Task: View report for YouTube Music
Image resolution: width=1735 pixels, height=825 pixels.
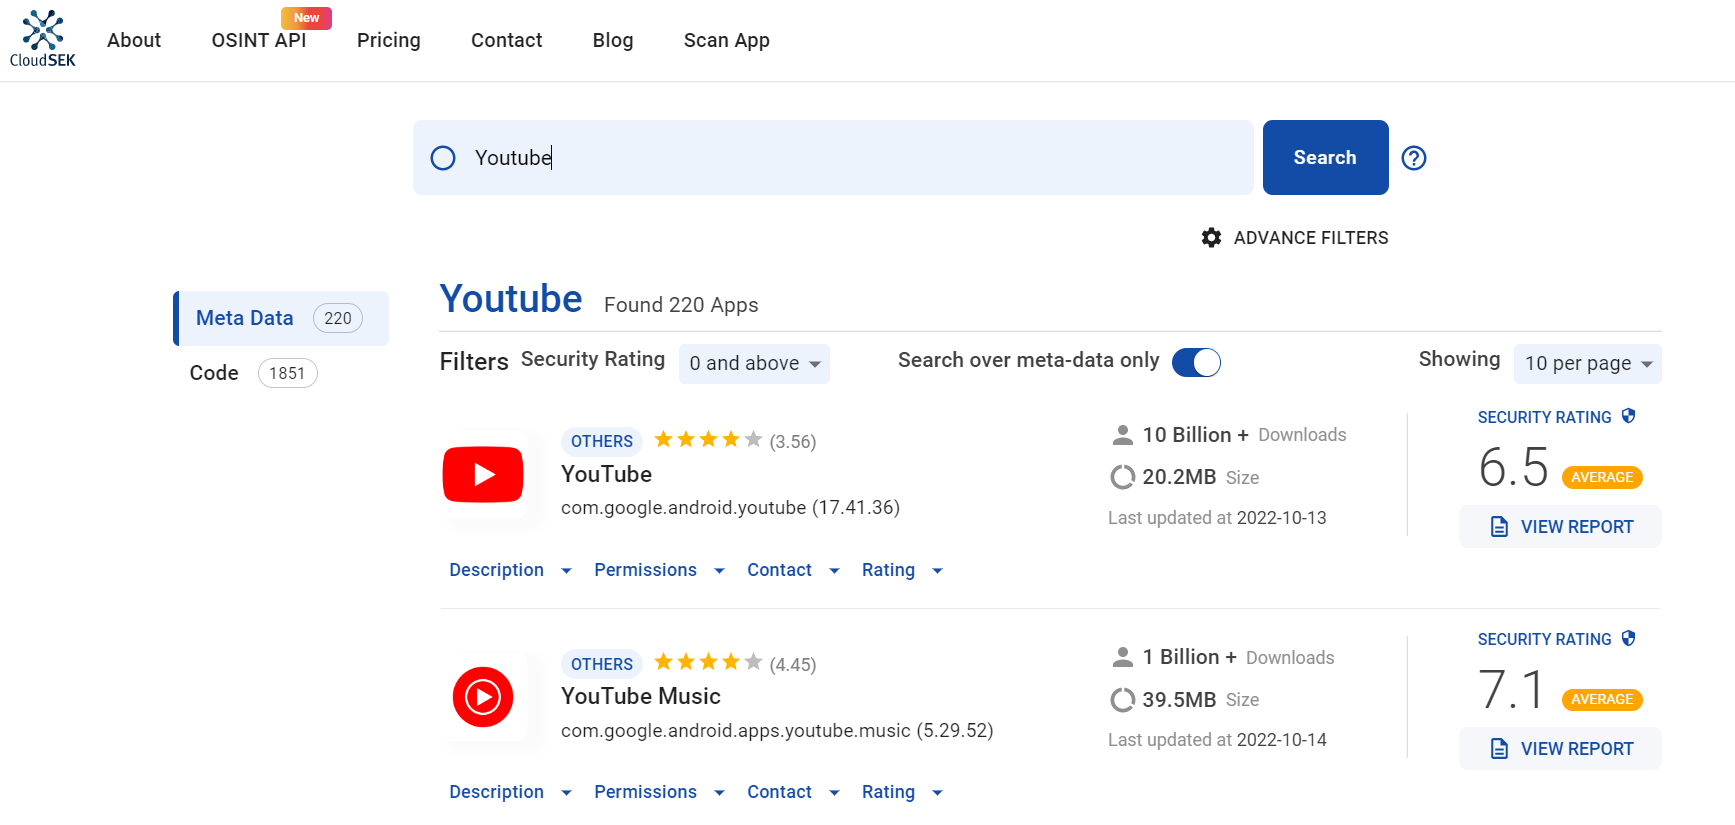Action: pyautogui.click(x=1560, y=749)
